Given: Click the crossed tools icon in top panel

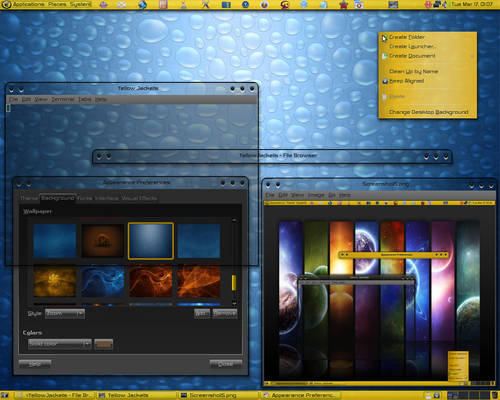Looking at the screenshot, I should click(205, 5).
